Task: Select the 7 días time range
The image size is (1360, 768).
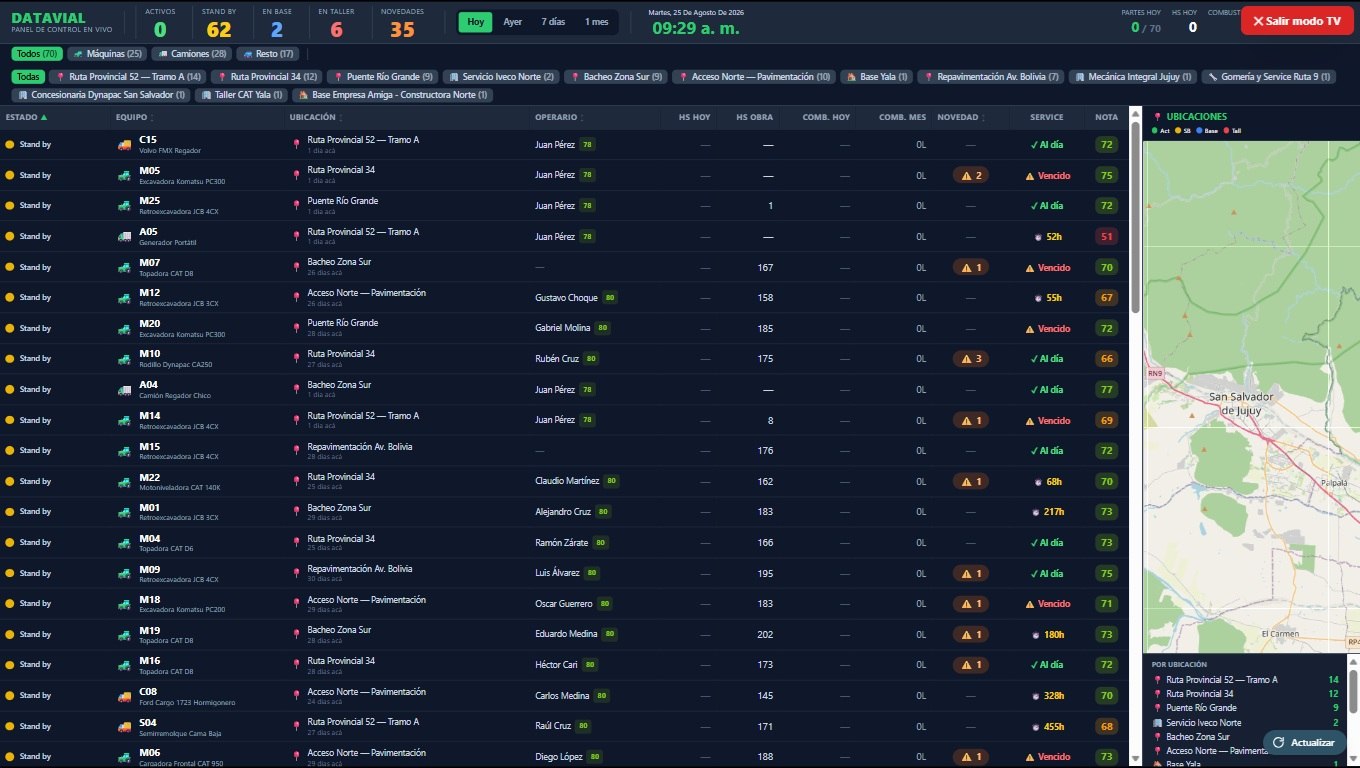Action: (553, 22)
